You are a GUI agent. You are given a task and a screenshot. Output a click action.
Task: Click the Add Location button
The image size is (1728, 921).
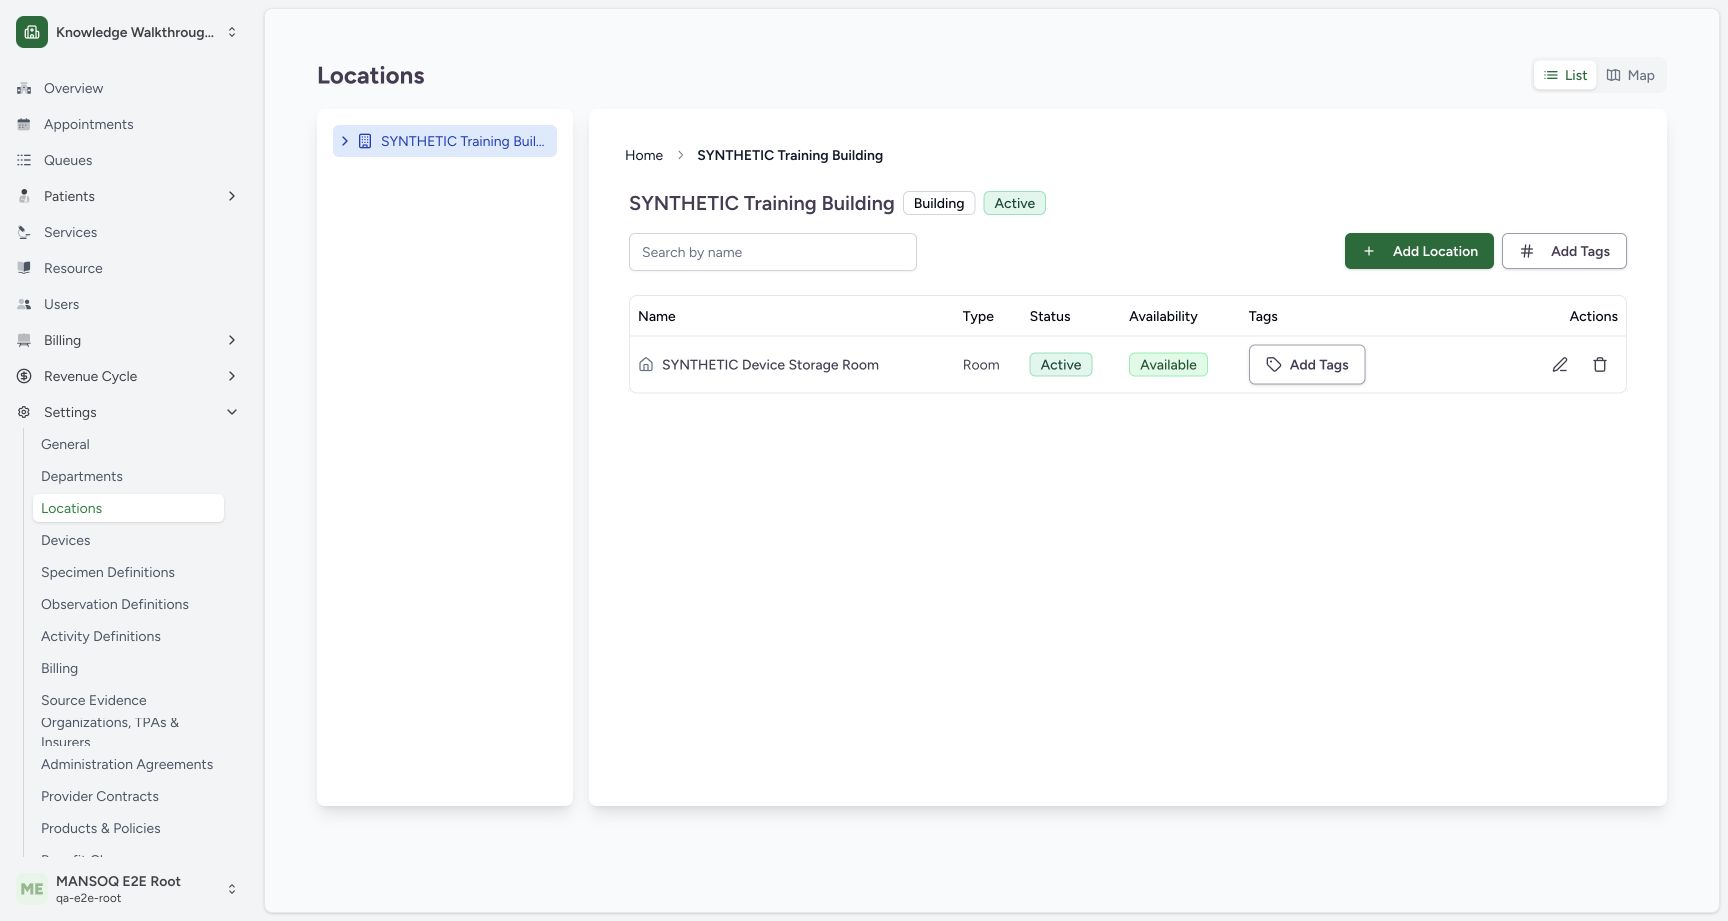tap(1419, 251)
